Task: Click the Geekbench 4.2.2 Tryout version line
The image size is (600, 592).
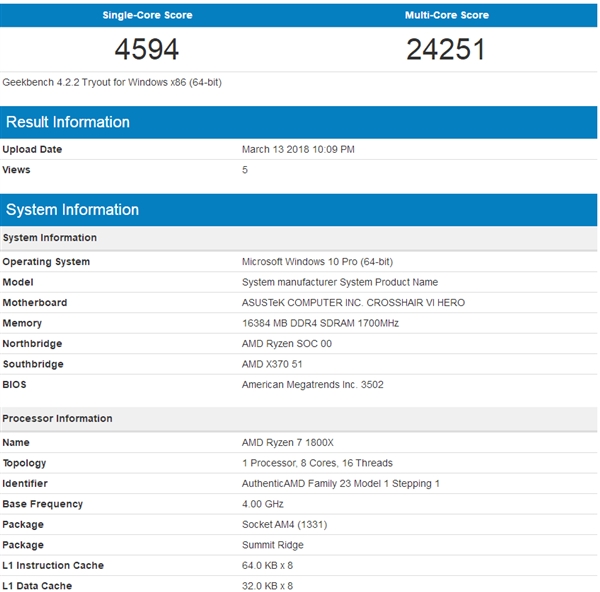Action: pyautogui.click(x=112, y=82)
